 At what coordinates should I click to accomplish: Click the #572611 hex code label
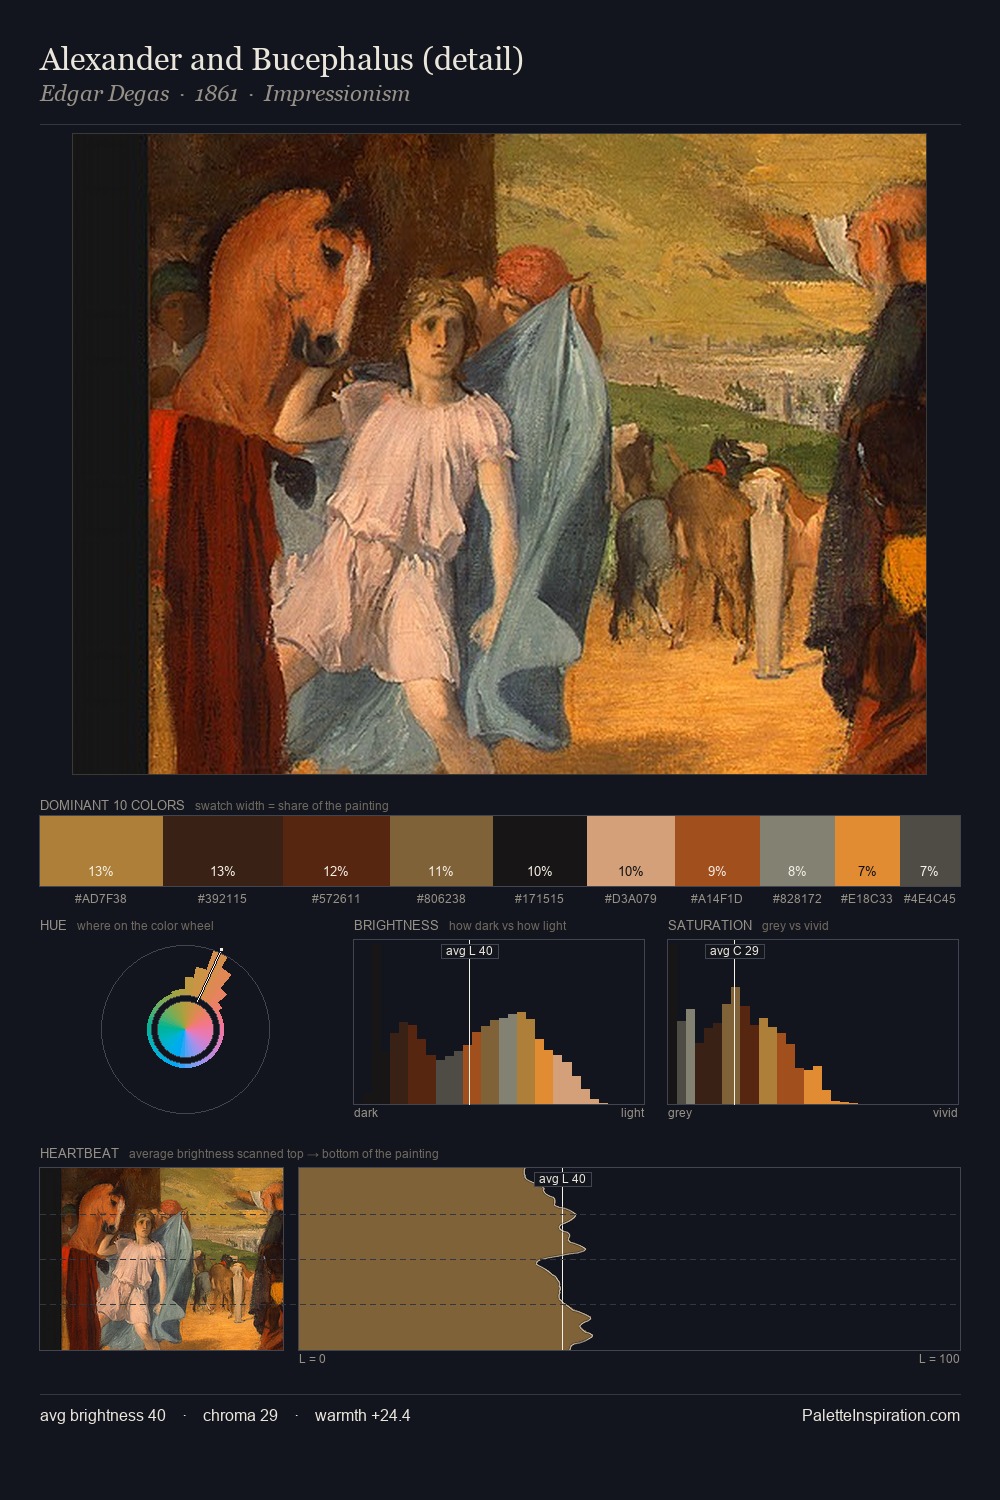(336, 899)
